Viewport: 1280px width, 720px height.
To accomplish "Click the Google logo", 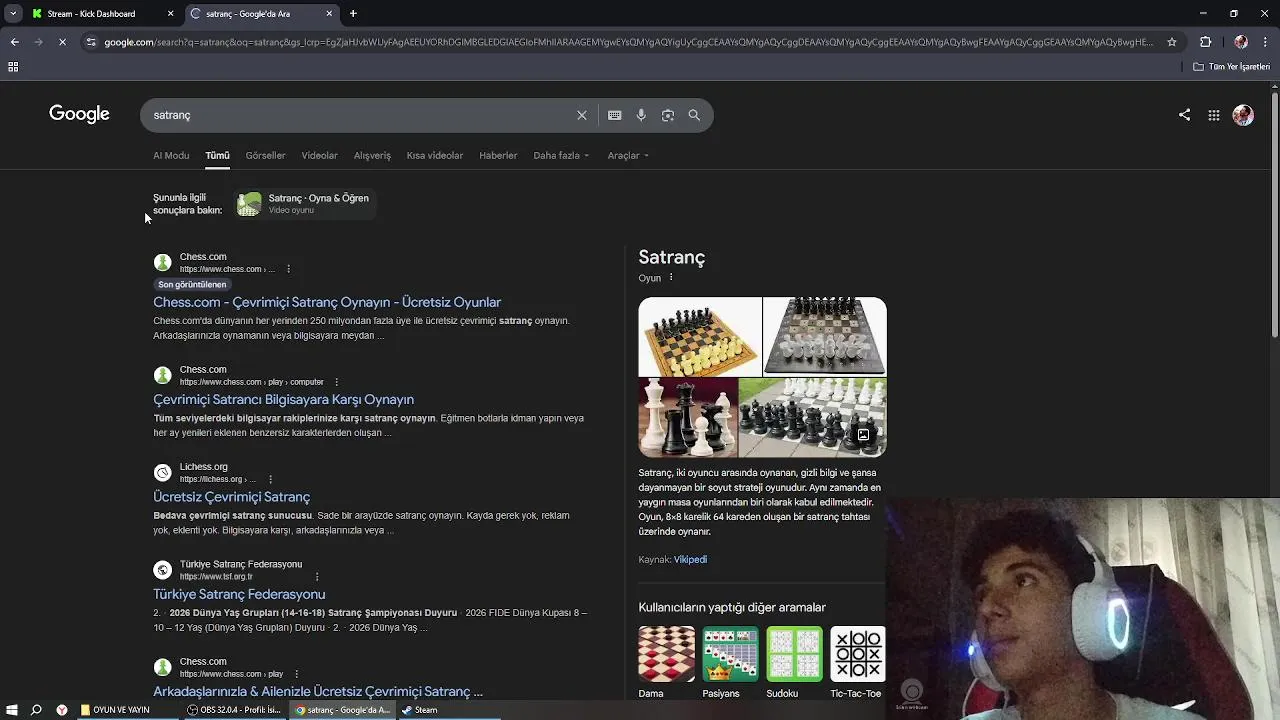I will [x=79, y=114].
